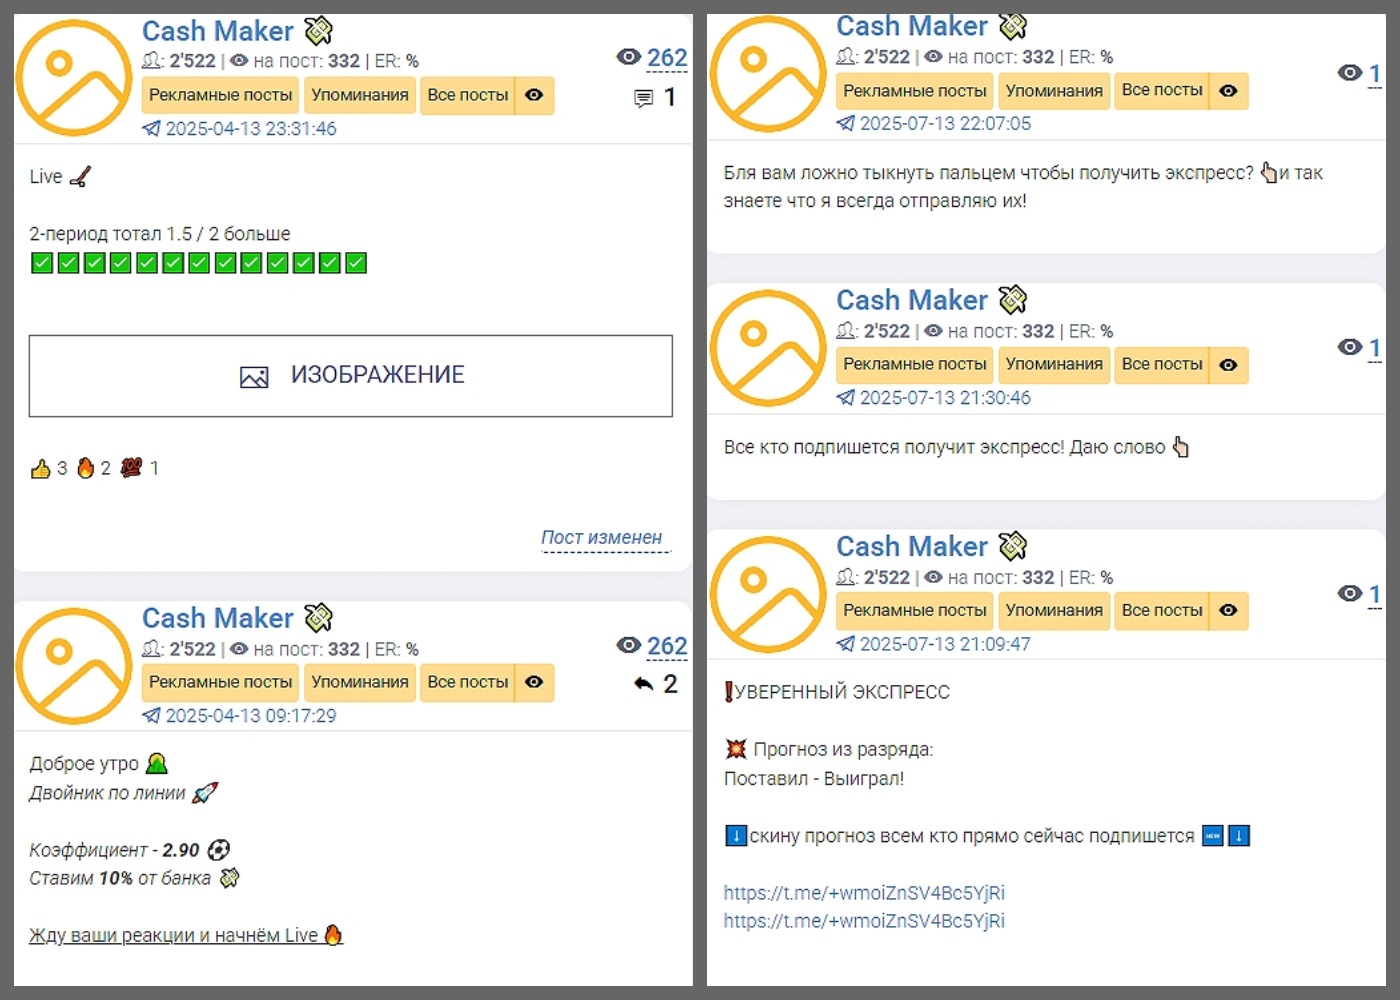Click the Cash Maker avatar on the Live post
This screenshot has width=1400, height=1000.
tap(74, 78)
